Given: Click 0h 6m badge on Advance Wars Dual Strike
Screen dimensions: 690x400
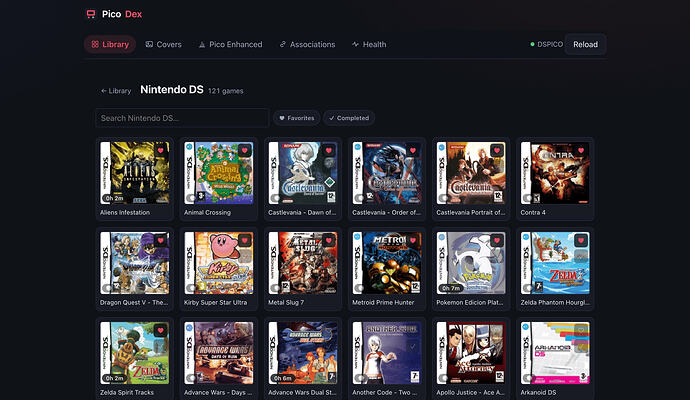Looking at the screenshot, I should [x=282, y=378].
